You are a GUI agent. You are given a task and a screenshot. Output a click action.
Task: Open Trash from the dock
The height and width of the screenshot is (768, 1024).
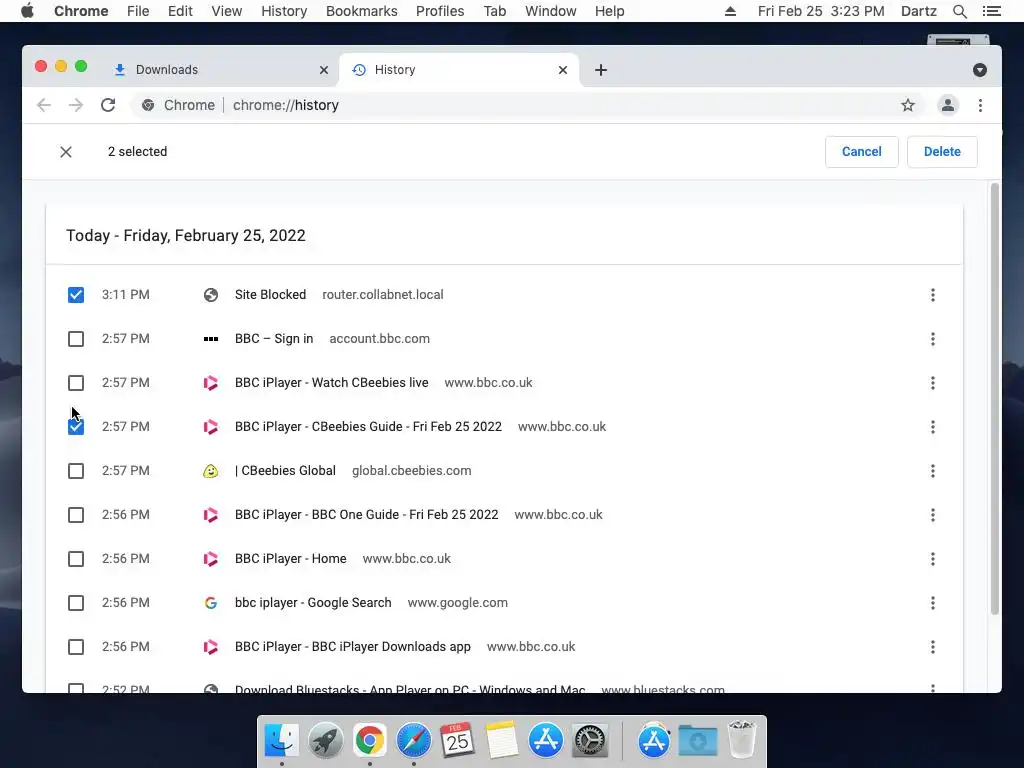742,739
